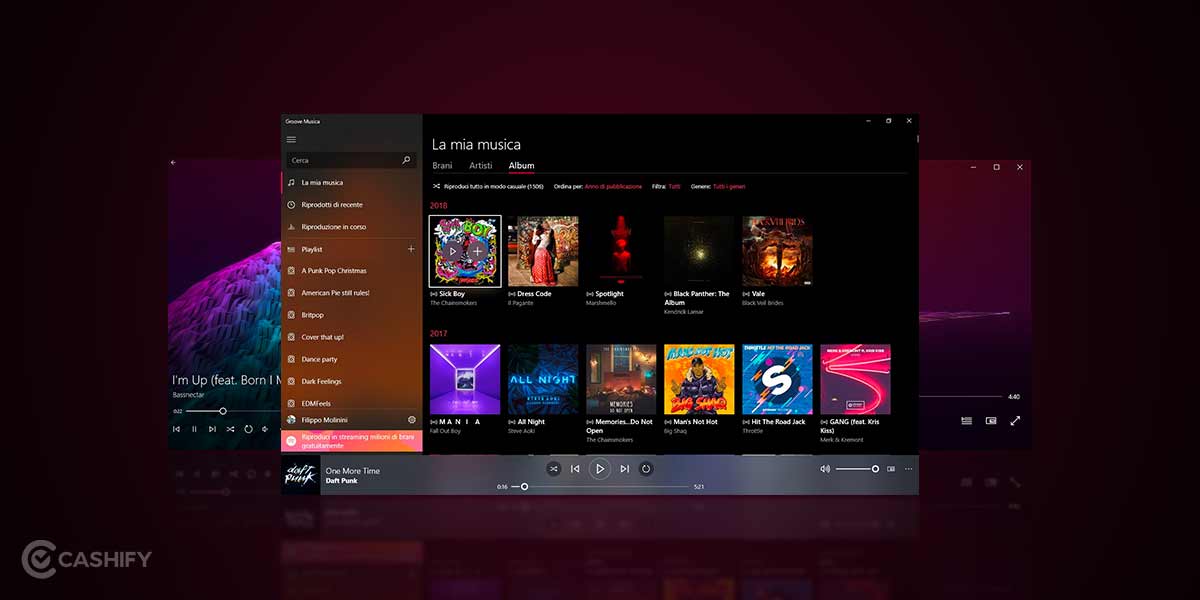
Task: Open Groove settings via the gear icon
Action: click(410, 420)
